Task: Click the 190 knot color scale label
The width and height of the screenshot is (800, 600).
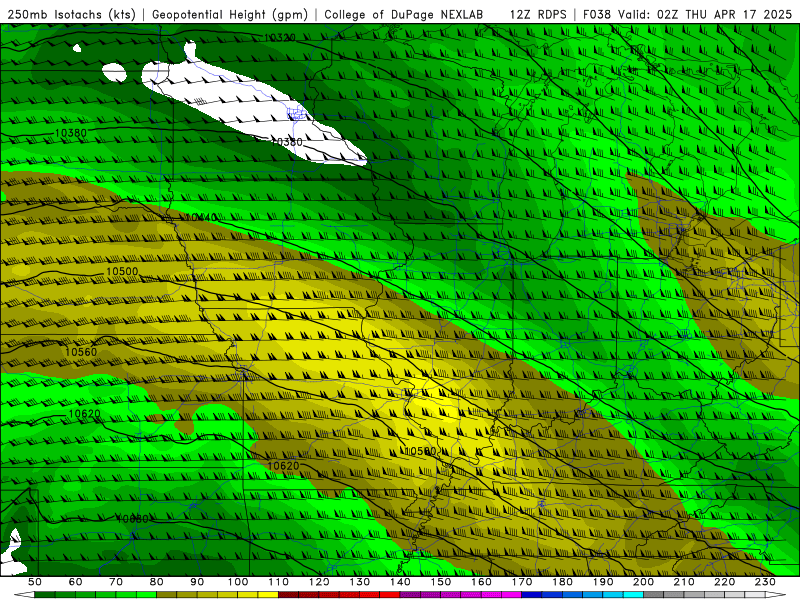Action: point(603,582)
